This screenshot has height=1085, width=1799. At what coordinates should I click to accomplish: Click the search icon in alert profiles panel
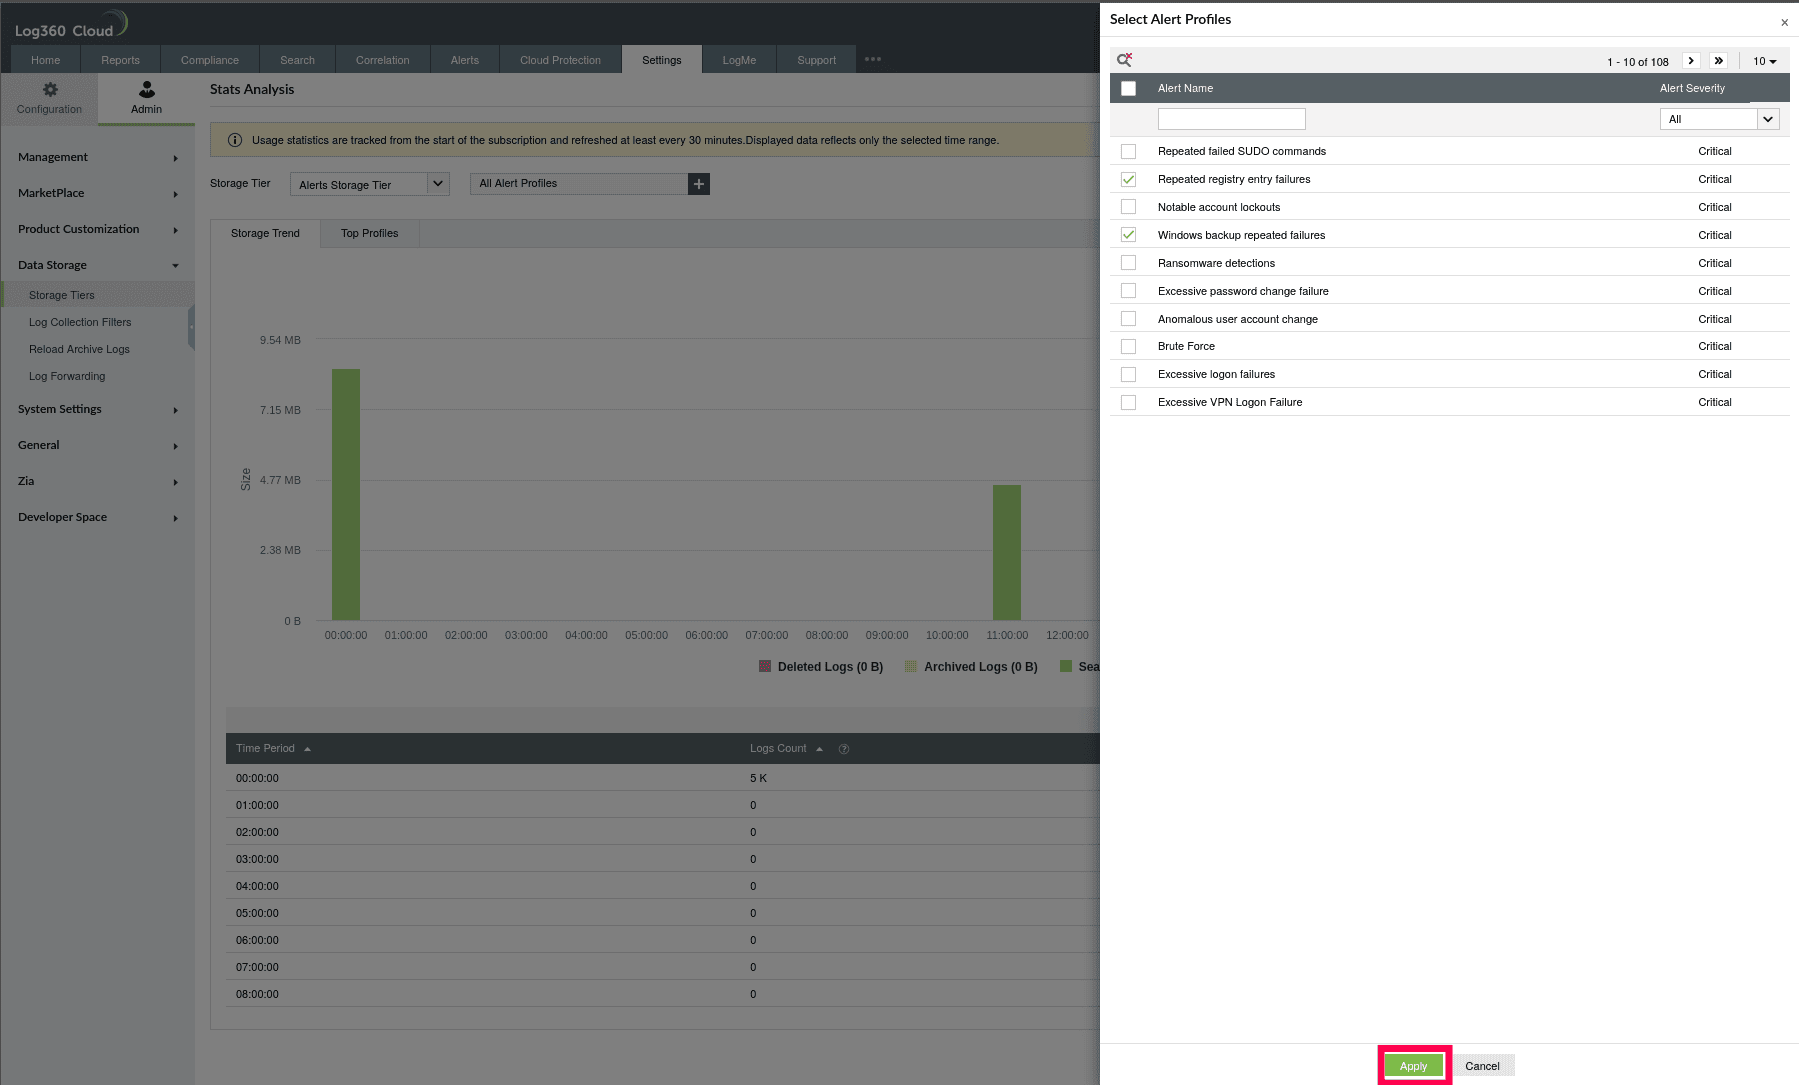tap(1124, 60)
